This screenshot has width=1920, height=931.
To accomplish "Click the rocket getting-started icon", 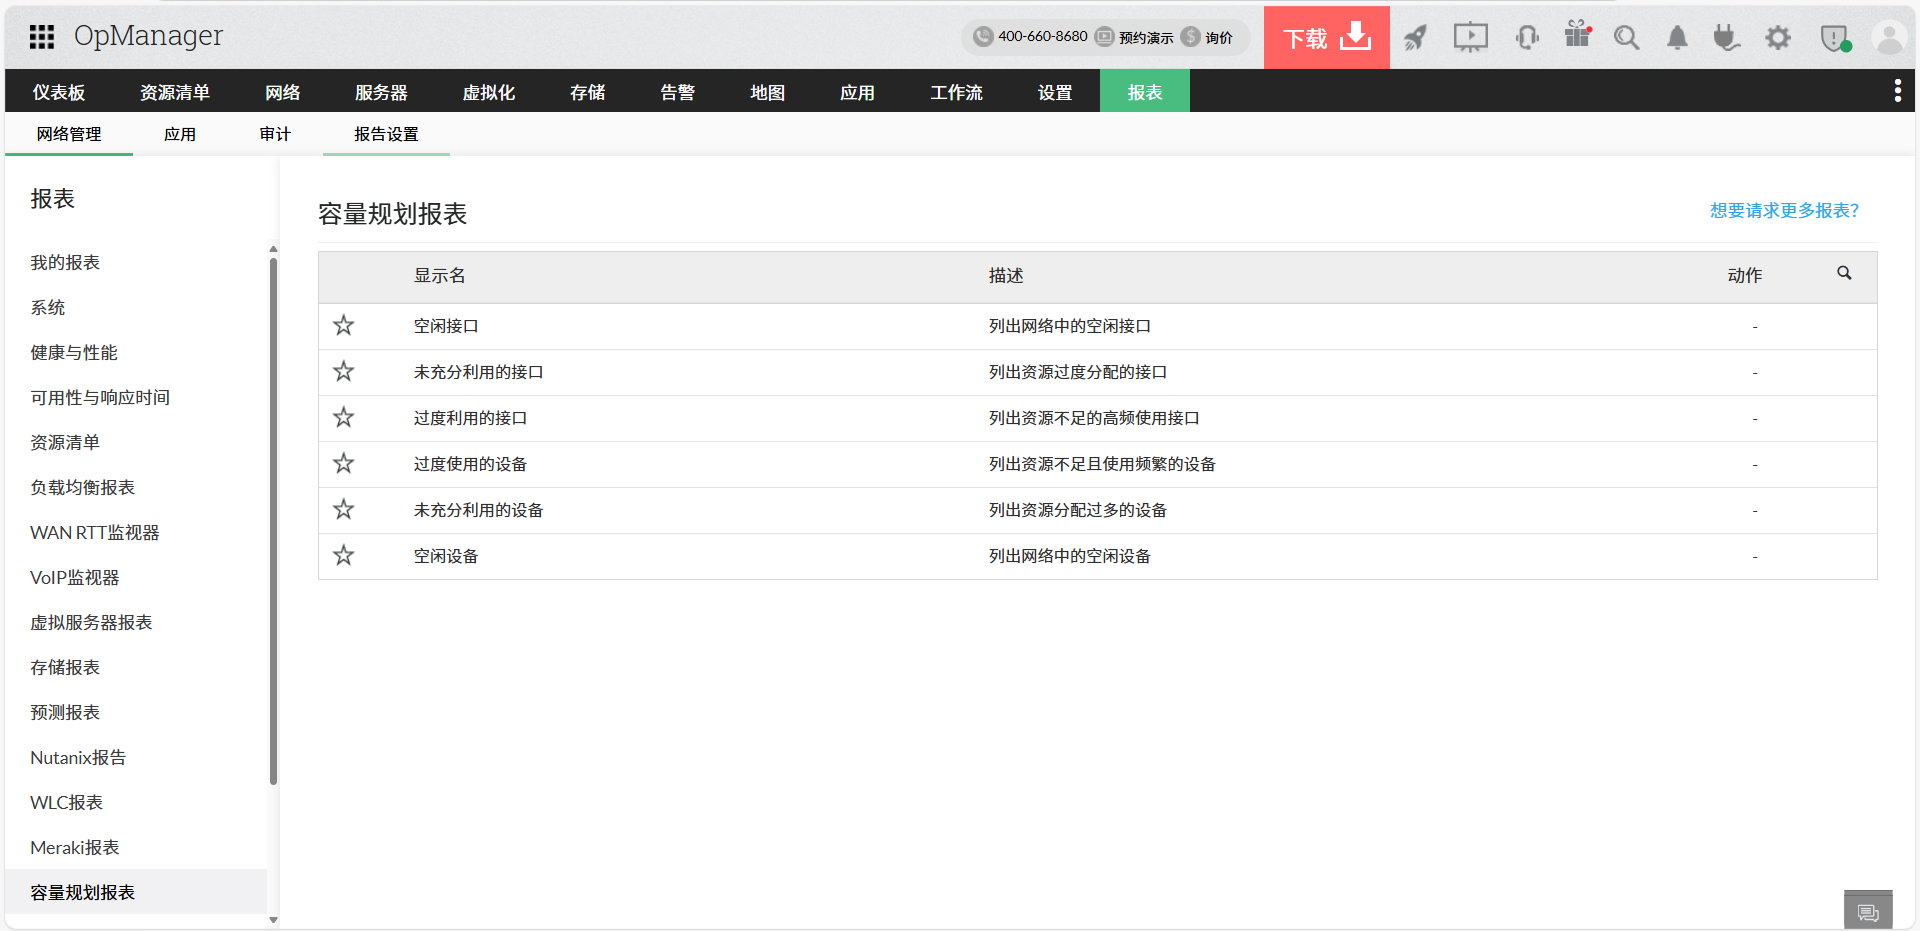I will 1415,37.
